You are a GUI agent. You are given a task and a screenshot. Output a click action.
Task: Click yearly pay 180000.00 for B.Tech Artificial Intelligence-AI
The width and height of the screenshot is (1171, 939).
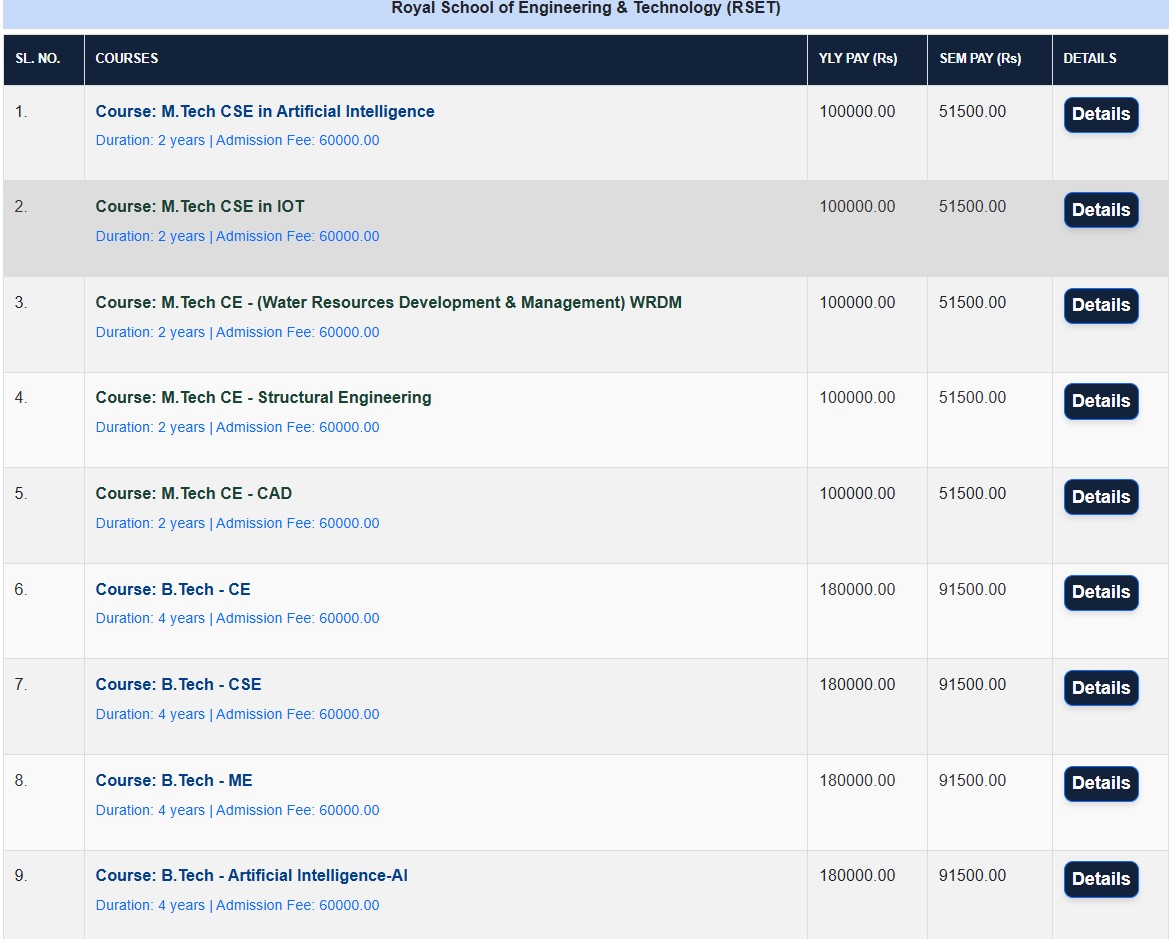[x=857, y=876]
